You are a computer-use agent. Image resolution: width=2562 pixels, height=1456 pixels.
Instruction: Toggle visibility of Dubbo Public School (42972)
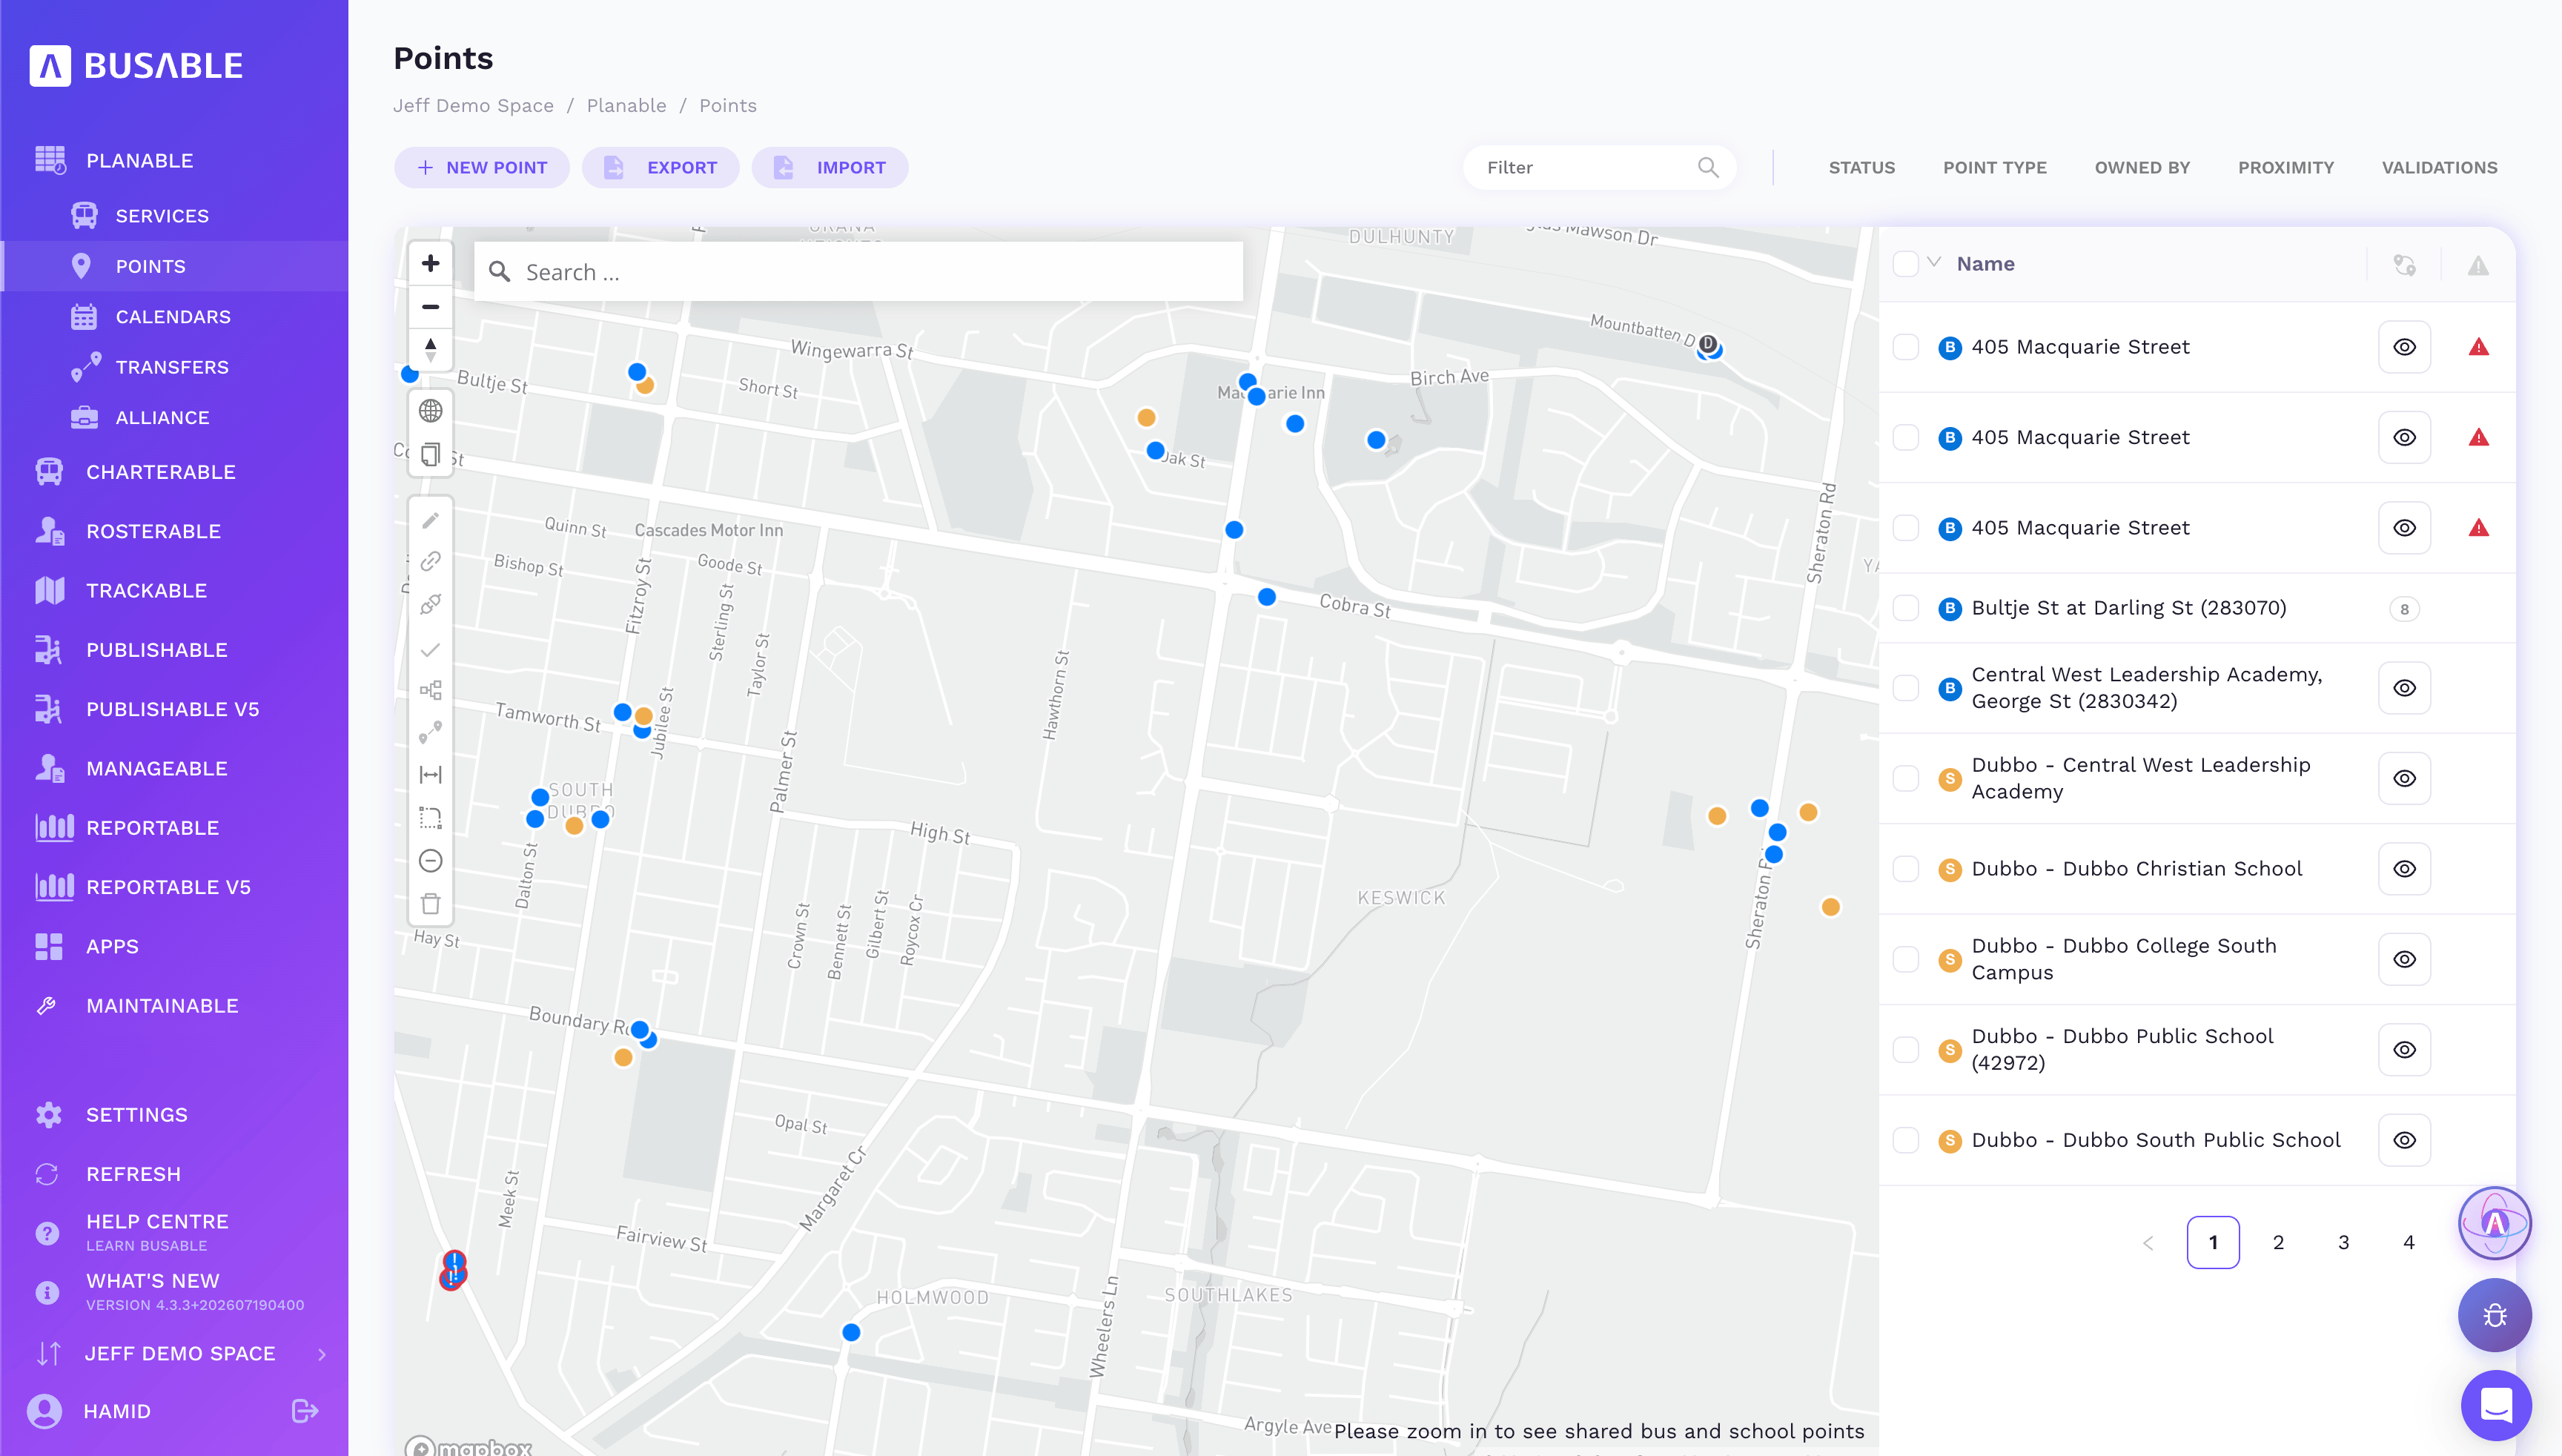2404,1050
